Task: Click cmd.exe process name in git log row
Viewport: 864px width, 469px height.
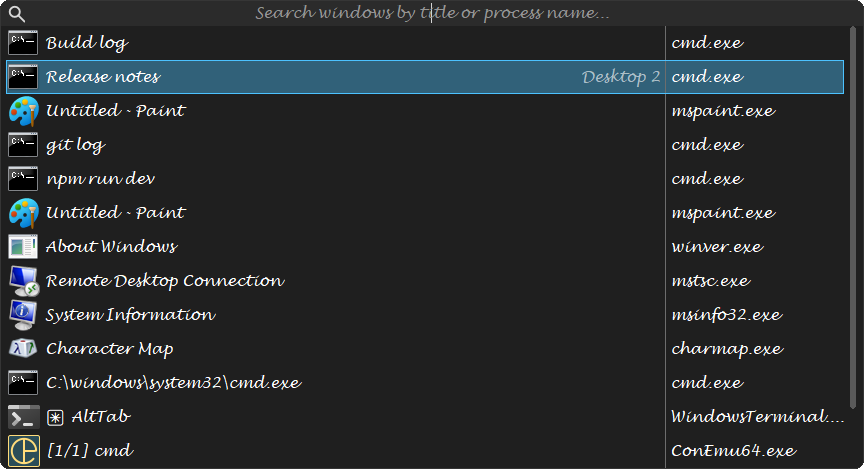Action: (708, 145)
